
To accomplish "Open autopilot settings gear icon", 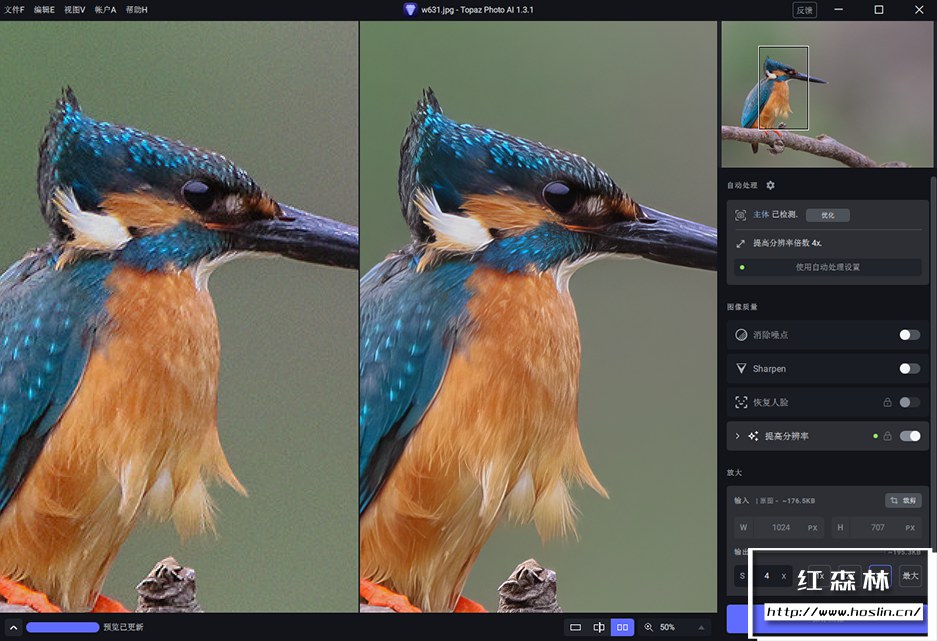I will click(x=770, y=185).
